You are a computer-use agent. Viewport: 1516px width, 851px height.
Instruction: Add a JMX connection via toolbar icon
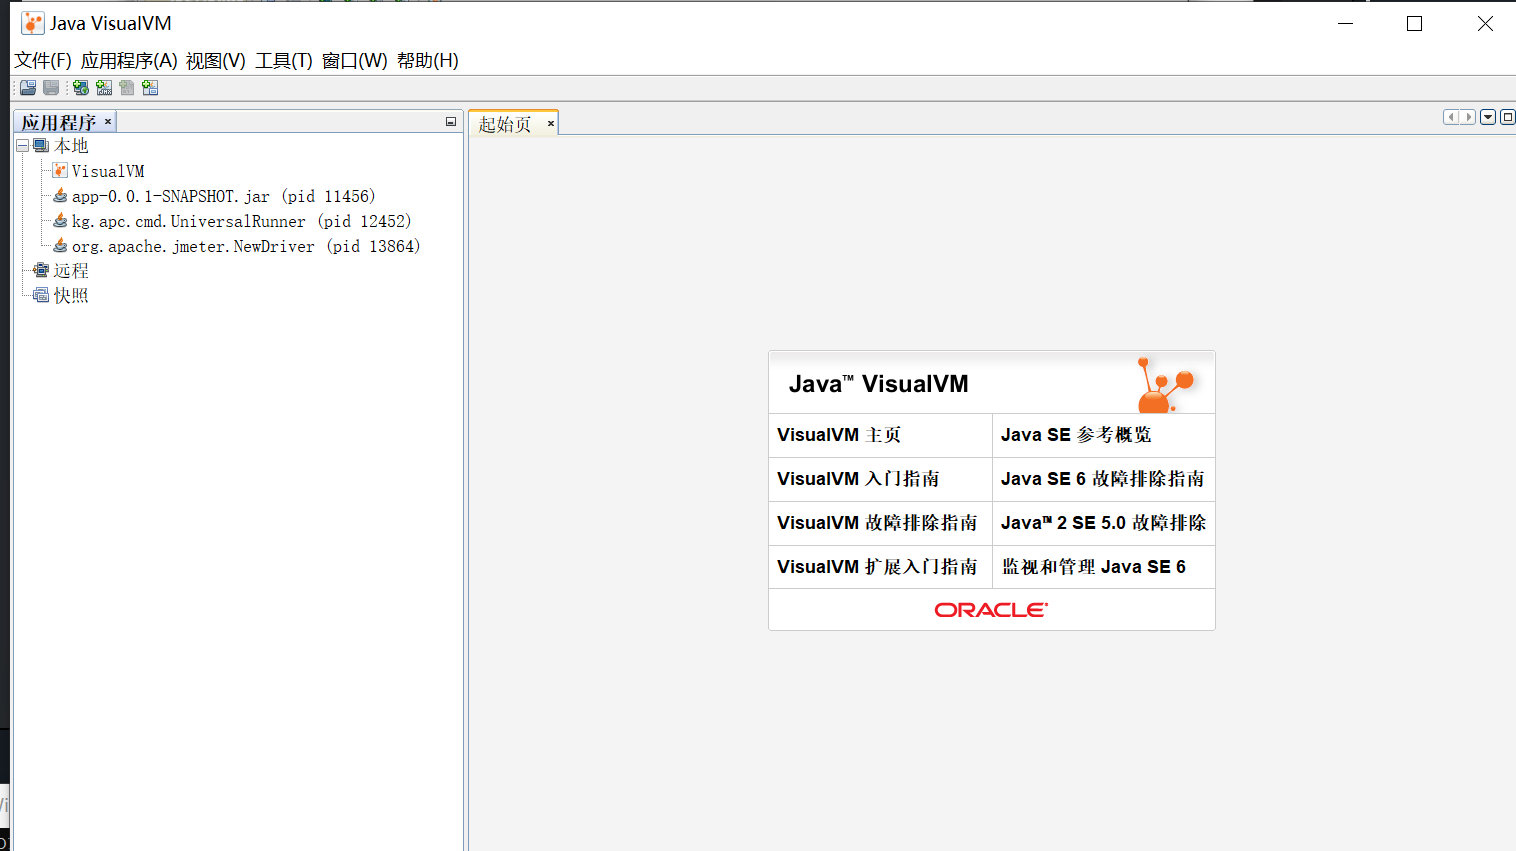104,88
